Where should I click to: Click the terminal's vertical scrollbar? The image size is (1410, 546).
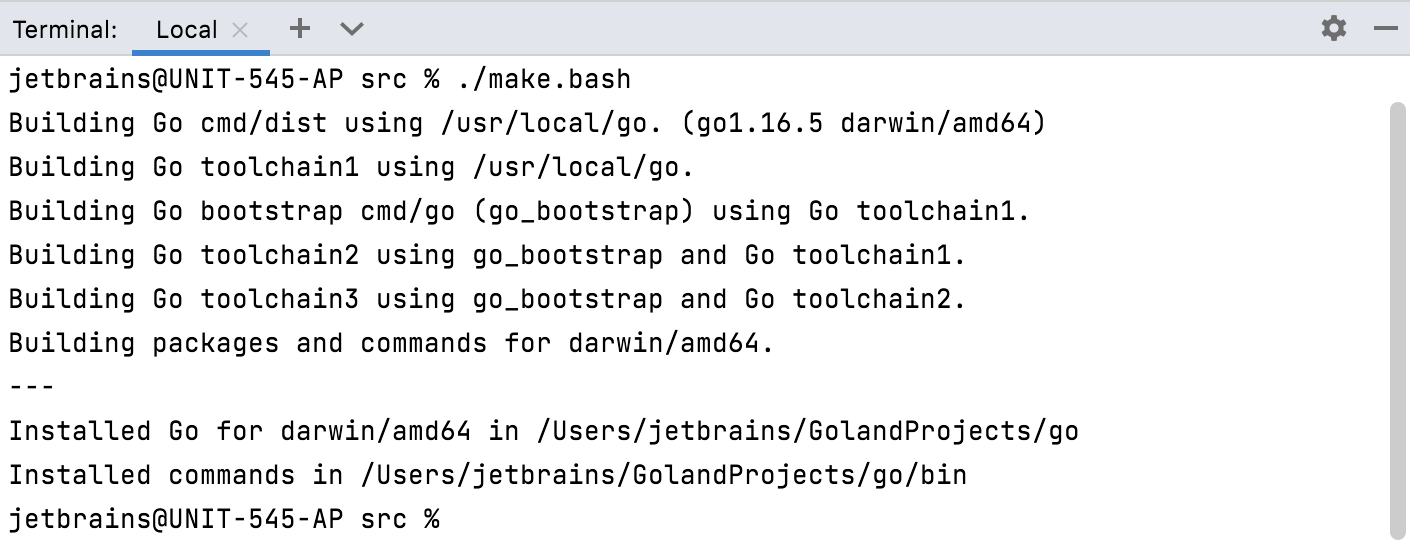[1397, 320]
